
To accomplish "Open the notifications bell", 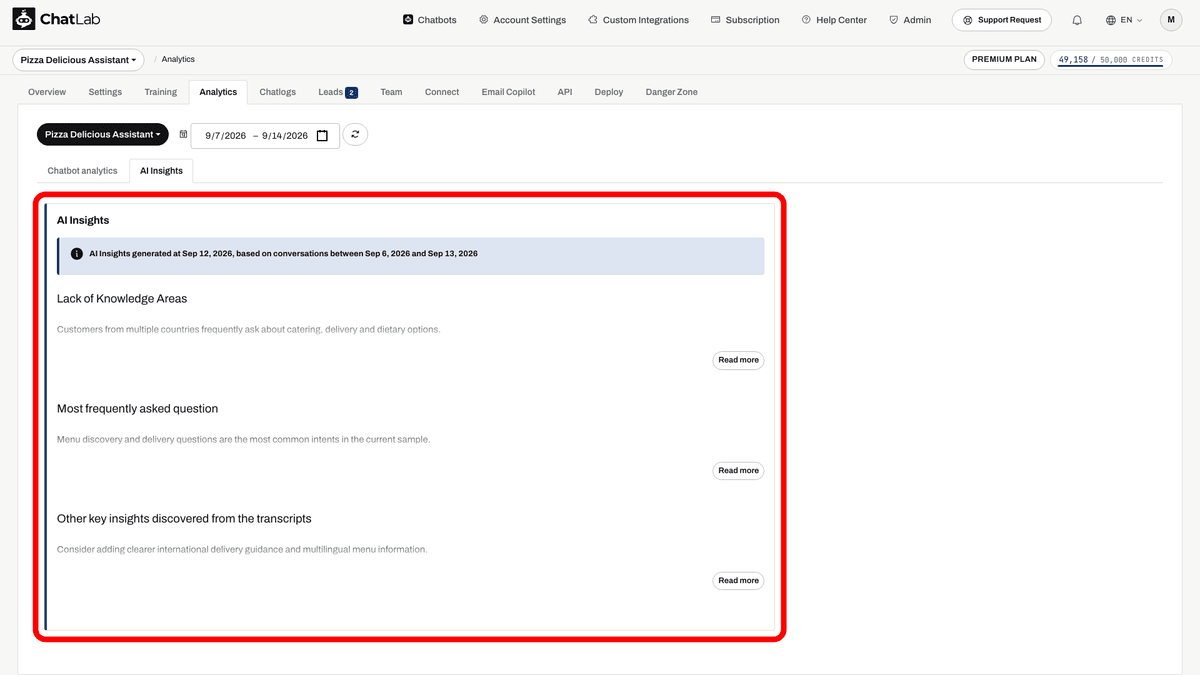I will pos(1077,20).
